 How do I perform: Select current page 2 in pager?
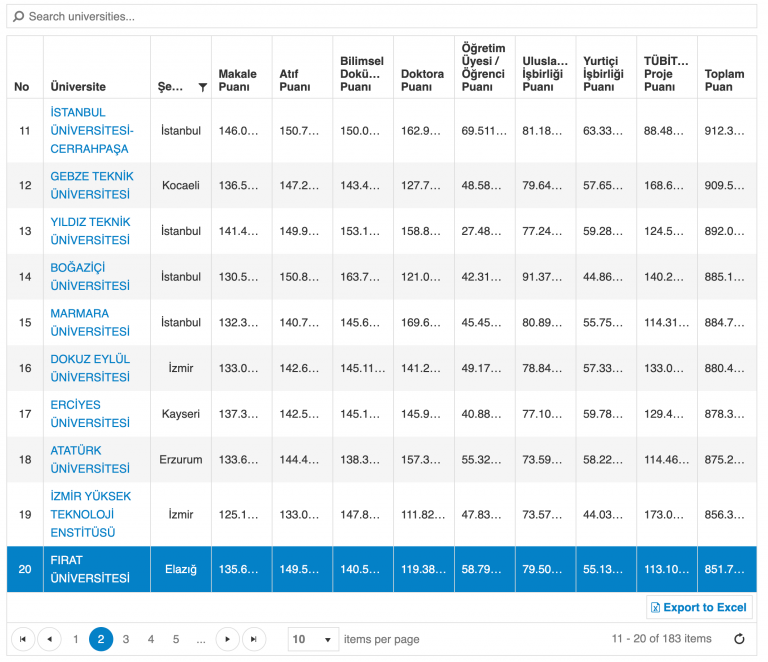click(x=101, y=639)
